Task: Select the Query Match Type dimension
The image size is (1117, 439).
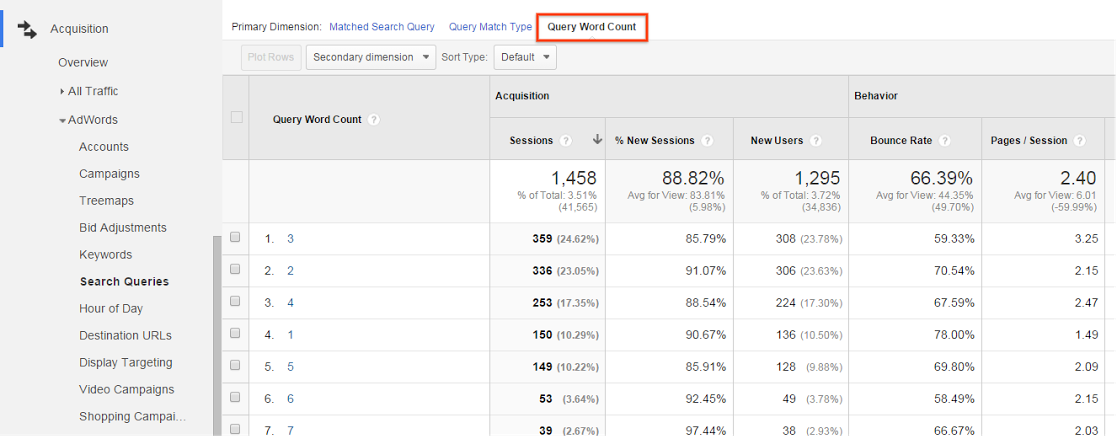Action: click(490, 27)
